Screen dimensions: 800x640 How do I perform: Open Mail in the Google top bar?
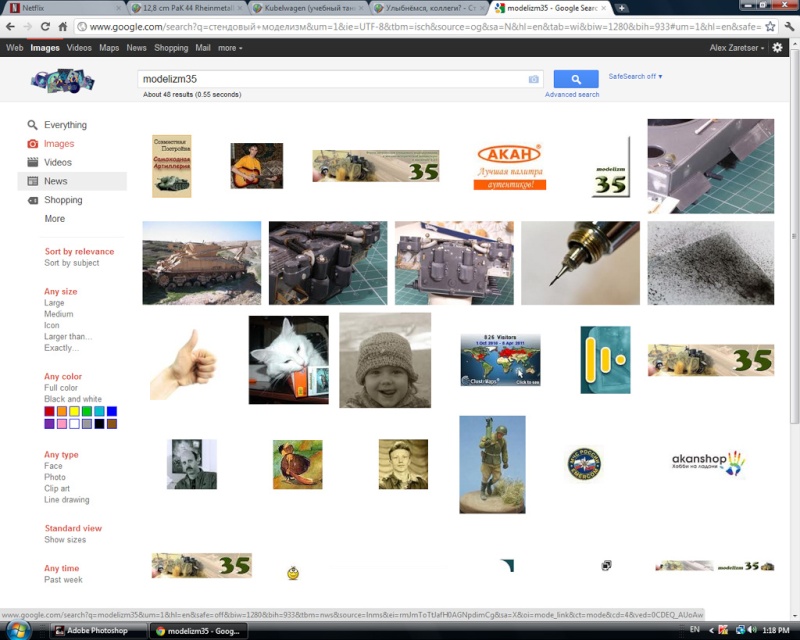click(203, 47)
